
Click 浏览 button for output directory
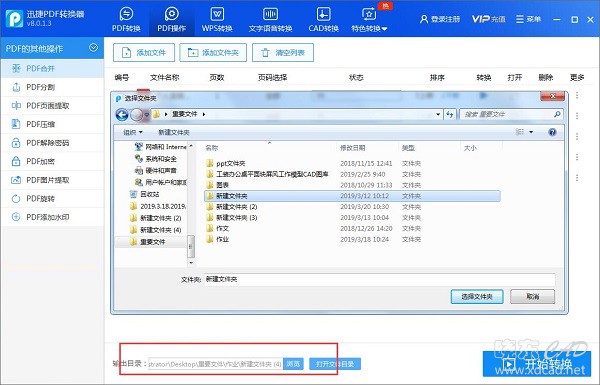click(x=293, y=364)
